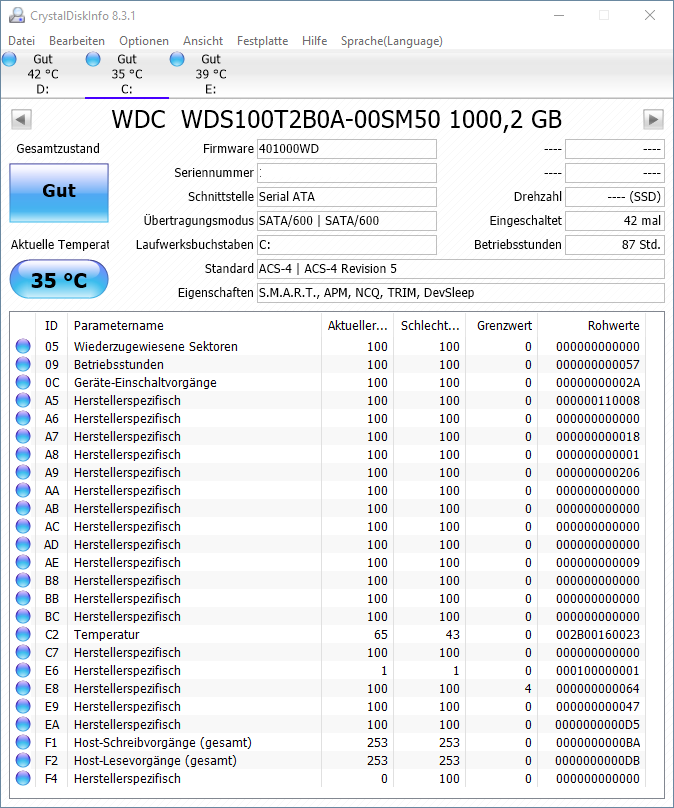Click status orb of row E6
Image resolution: width=674 pixels, height=808 pixels.
(23, 670)
